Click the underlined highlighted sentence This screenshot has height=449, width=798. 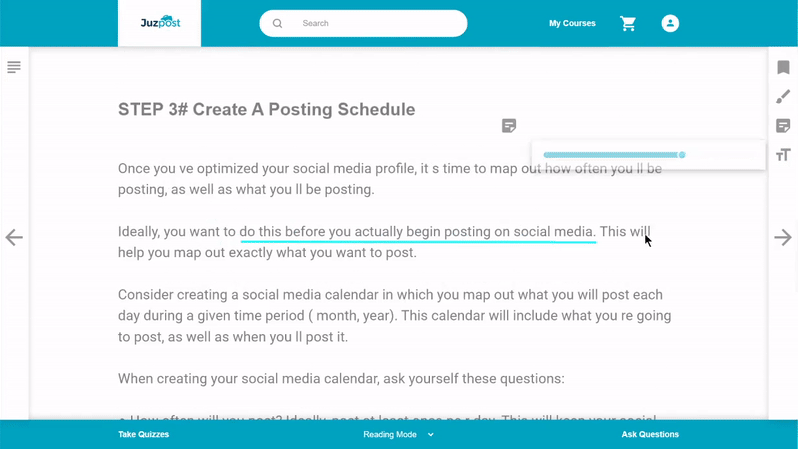point(417,232)
